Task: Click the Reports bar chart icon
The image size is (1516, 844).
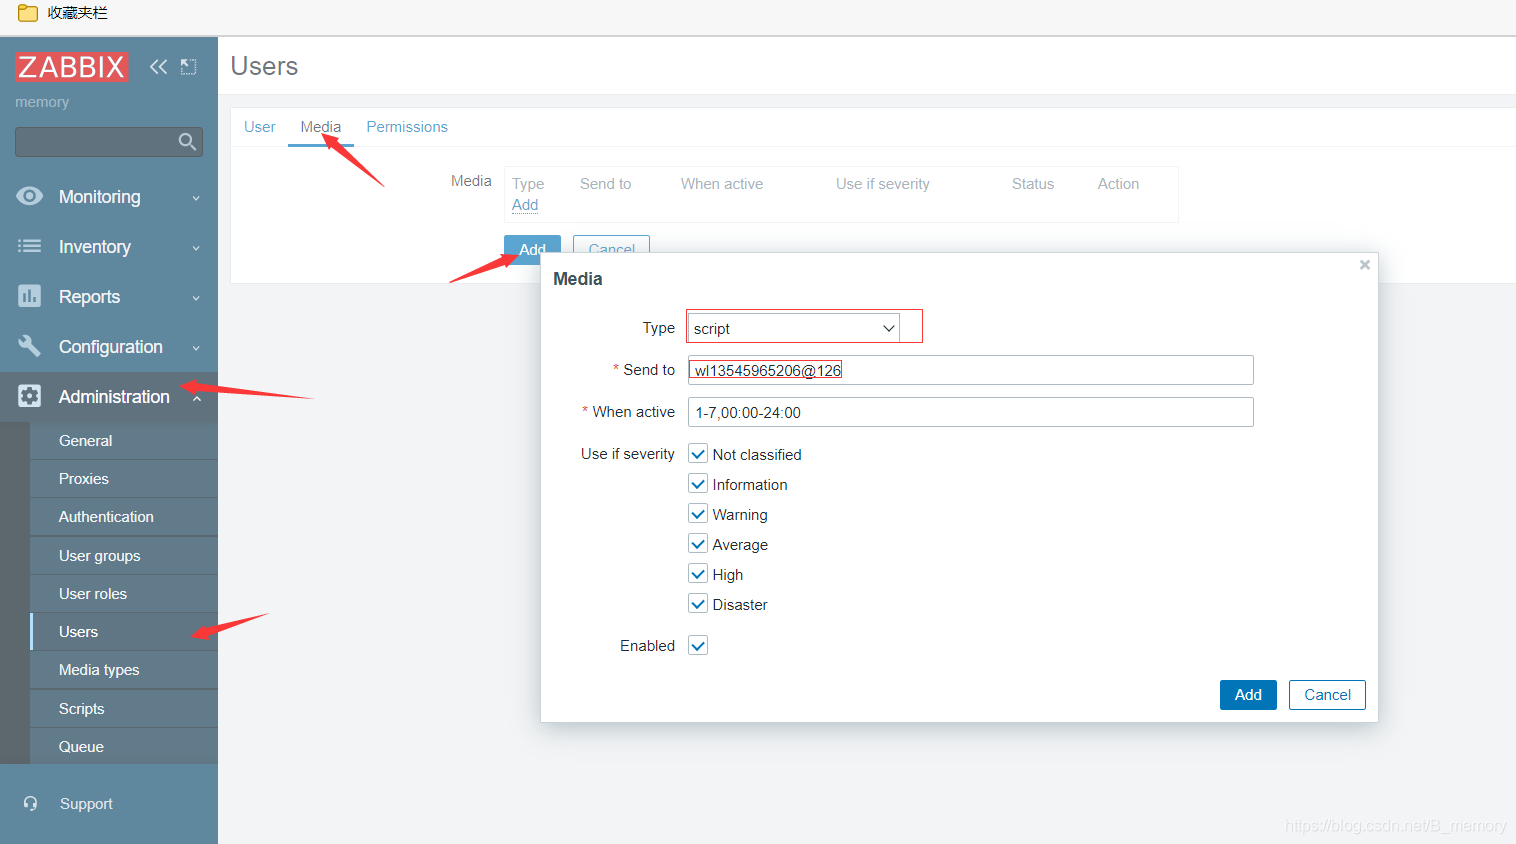Action: click(30, 296)
